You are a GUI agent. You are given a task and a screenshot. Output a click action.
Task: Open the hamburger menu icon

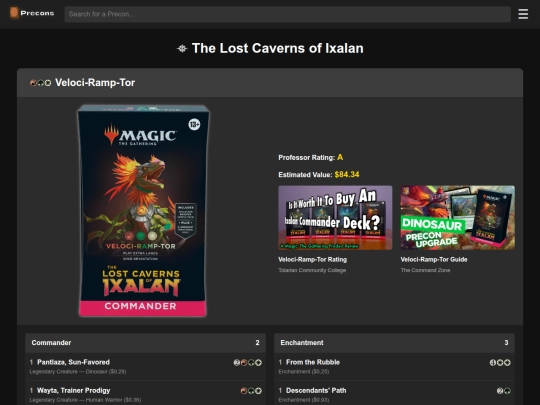(523, 14)
